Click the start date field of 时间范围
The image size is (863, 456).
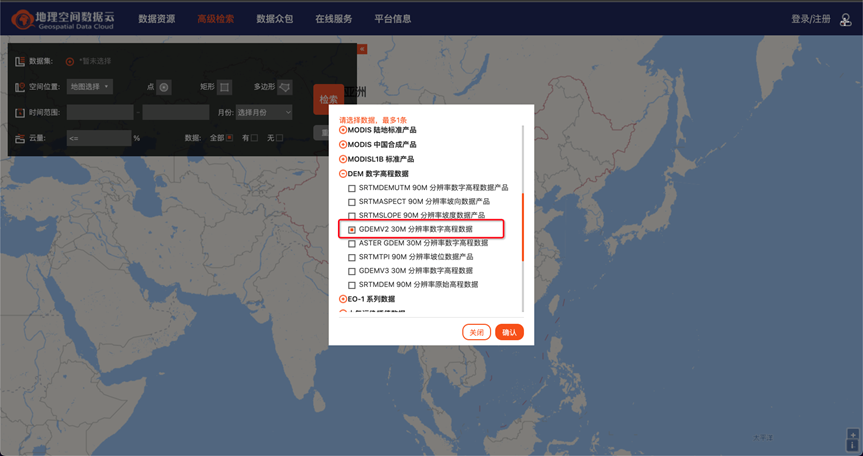[100, 112]
